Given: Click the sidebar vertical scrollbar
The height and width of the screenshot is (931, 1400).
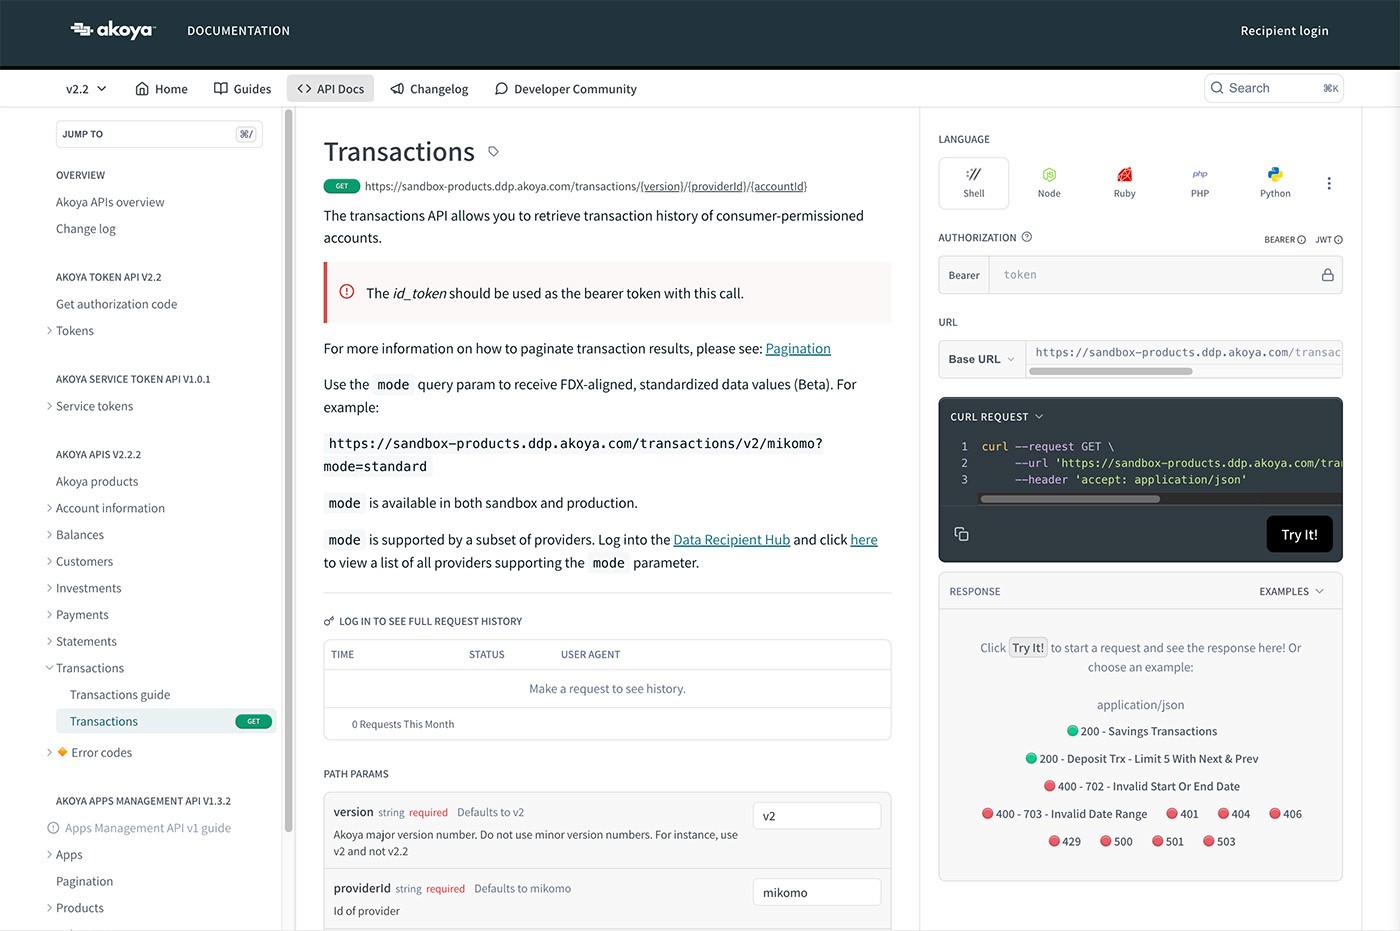Looking at the screenshot, I should 288,470.
